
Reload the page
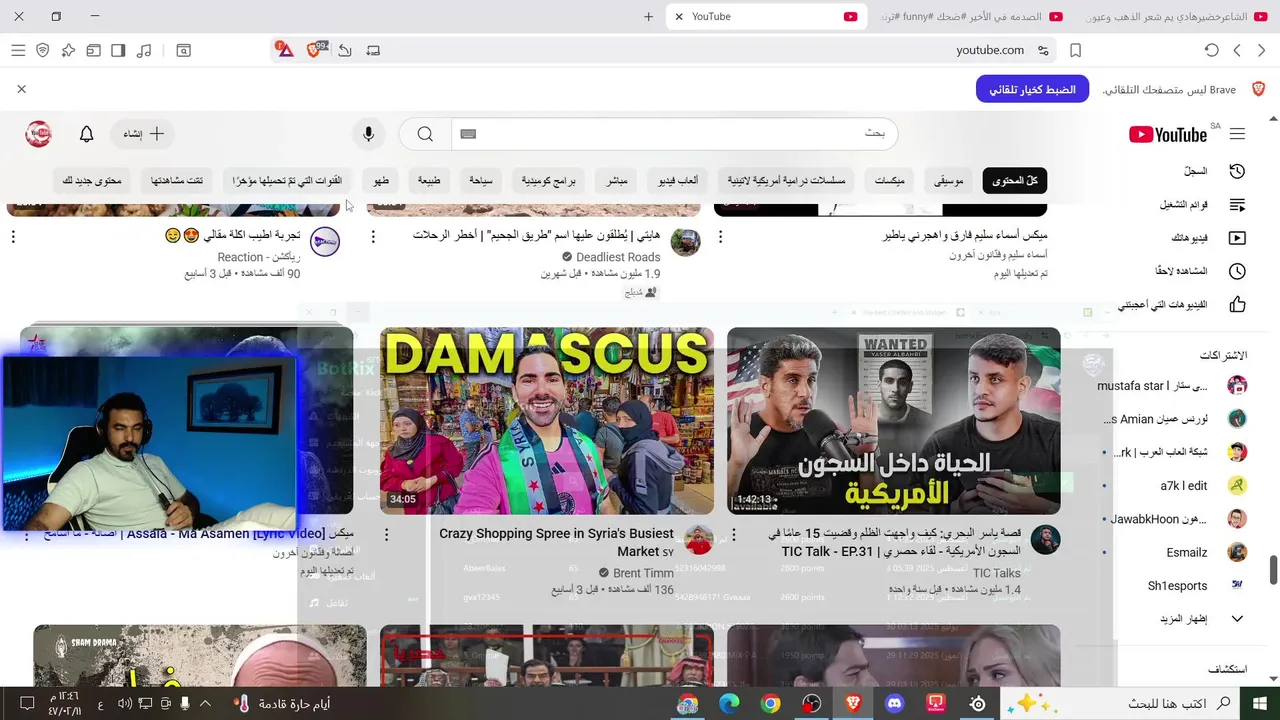[1212, 50]
